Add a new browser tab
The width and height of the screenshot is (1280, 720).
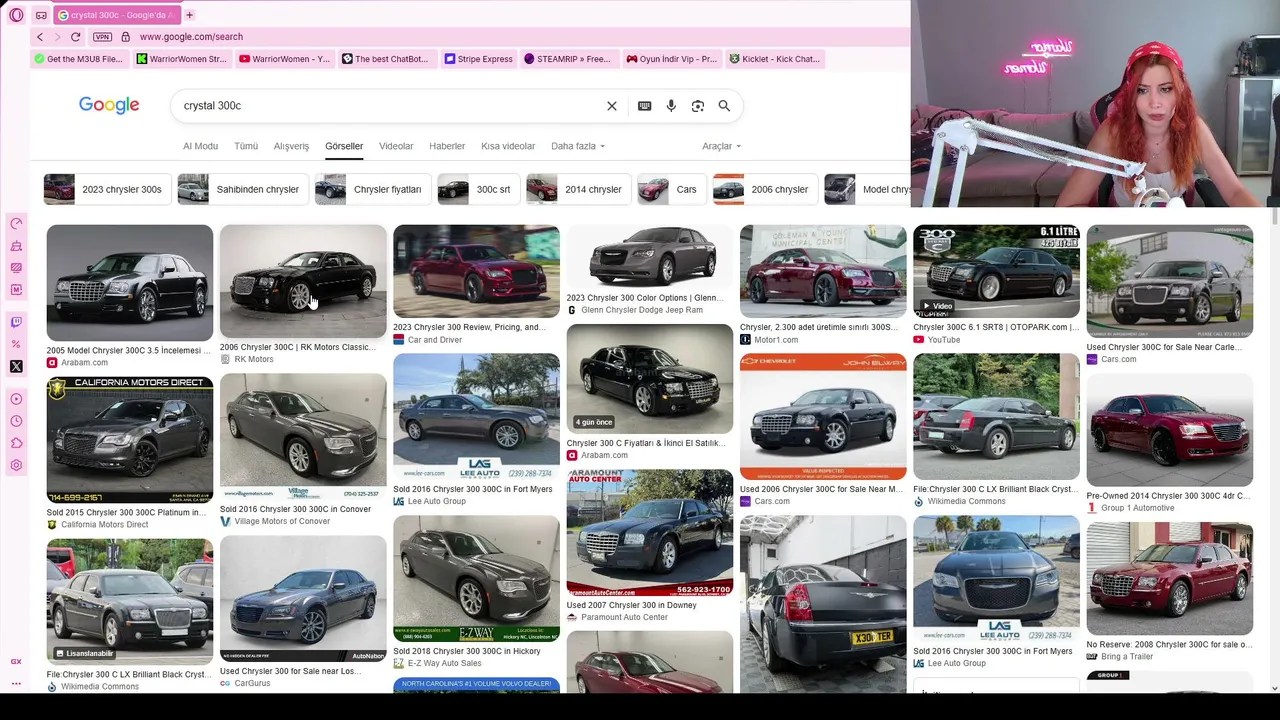[189, 15]
